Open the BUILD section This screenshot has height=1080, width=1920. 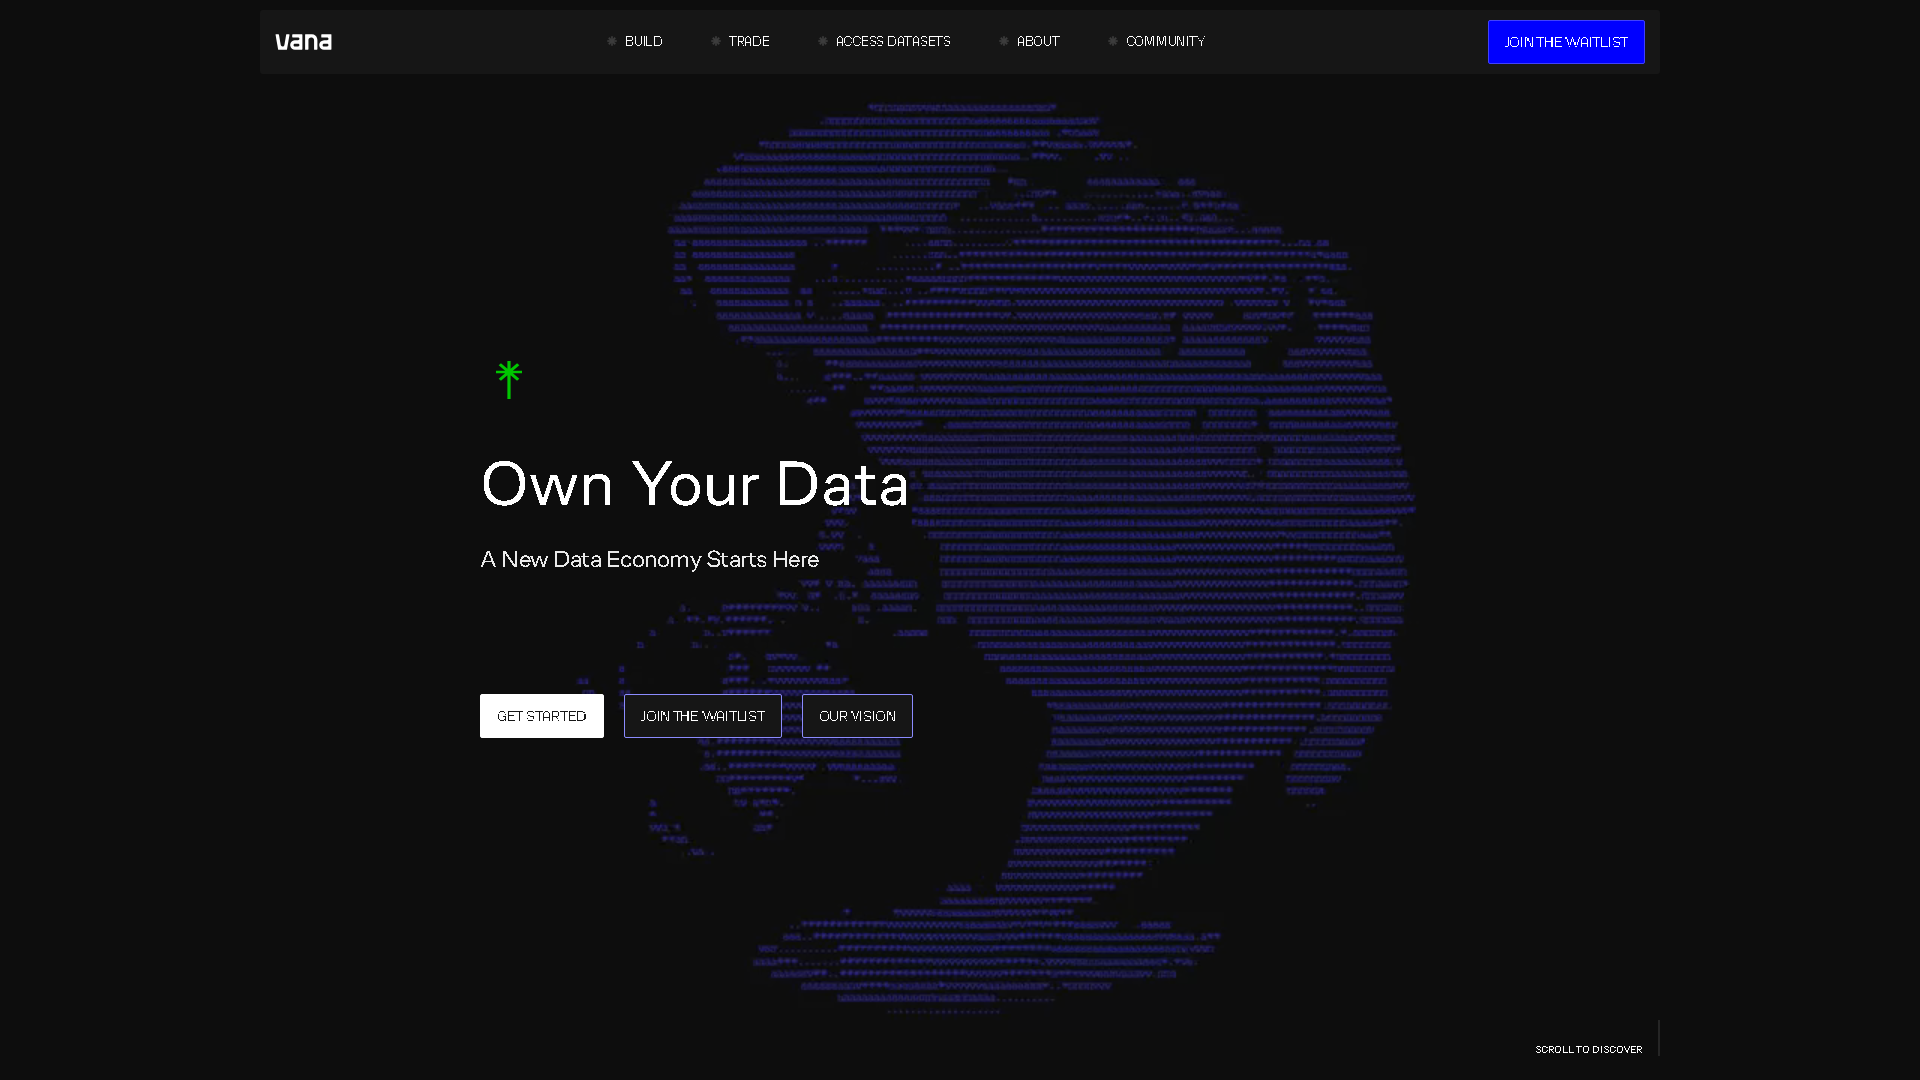[644, 41]
